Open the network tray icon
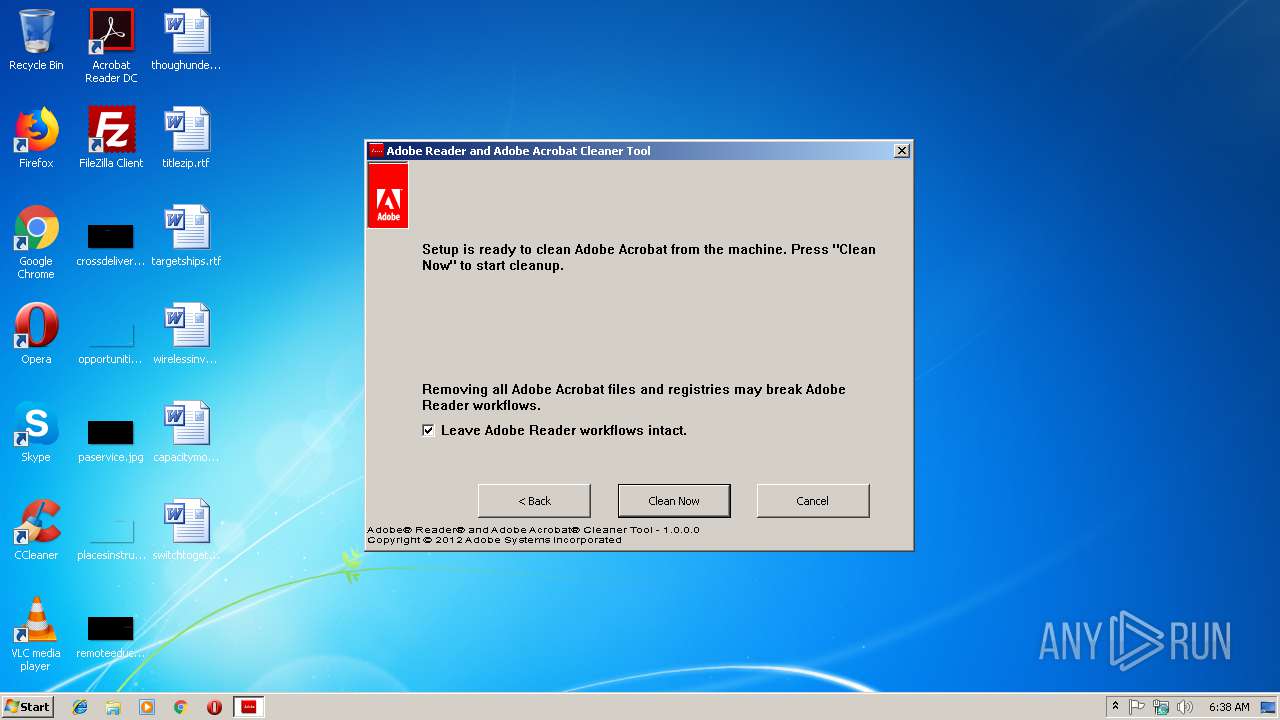 tap(1161, 707)
